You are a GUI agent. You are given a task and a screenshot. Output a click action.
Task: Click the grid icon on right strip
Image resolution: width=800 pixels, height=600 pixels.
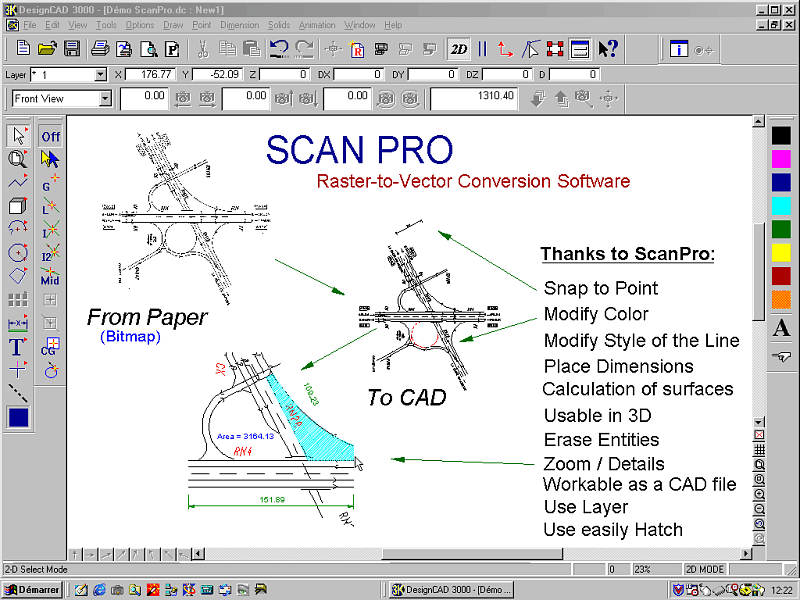(x=759, y=450)
